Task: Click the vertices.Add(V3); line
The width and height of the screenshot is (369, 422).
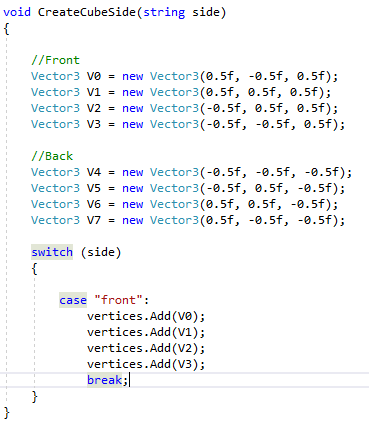Action: click(x=146, y=364)
